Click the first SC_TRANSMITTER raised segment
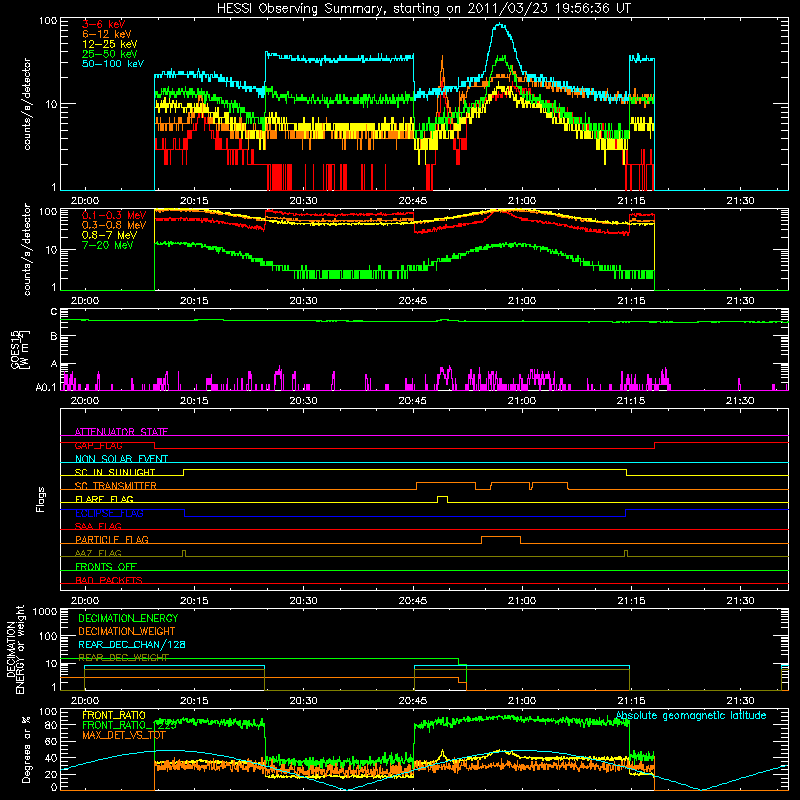 (x=446, y=484)
